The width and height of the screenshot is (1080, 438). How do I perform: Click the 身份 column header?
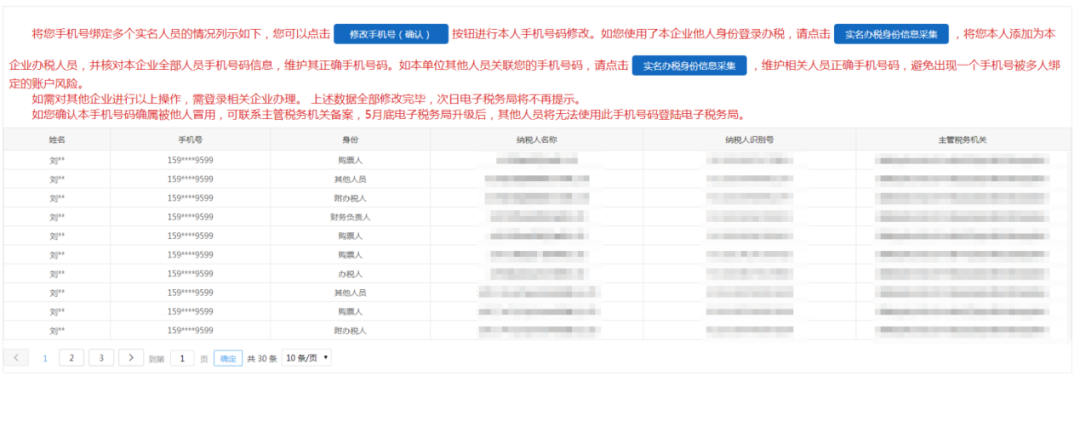[350, 140]
